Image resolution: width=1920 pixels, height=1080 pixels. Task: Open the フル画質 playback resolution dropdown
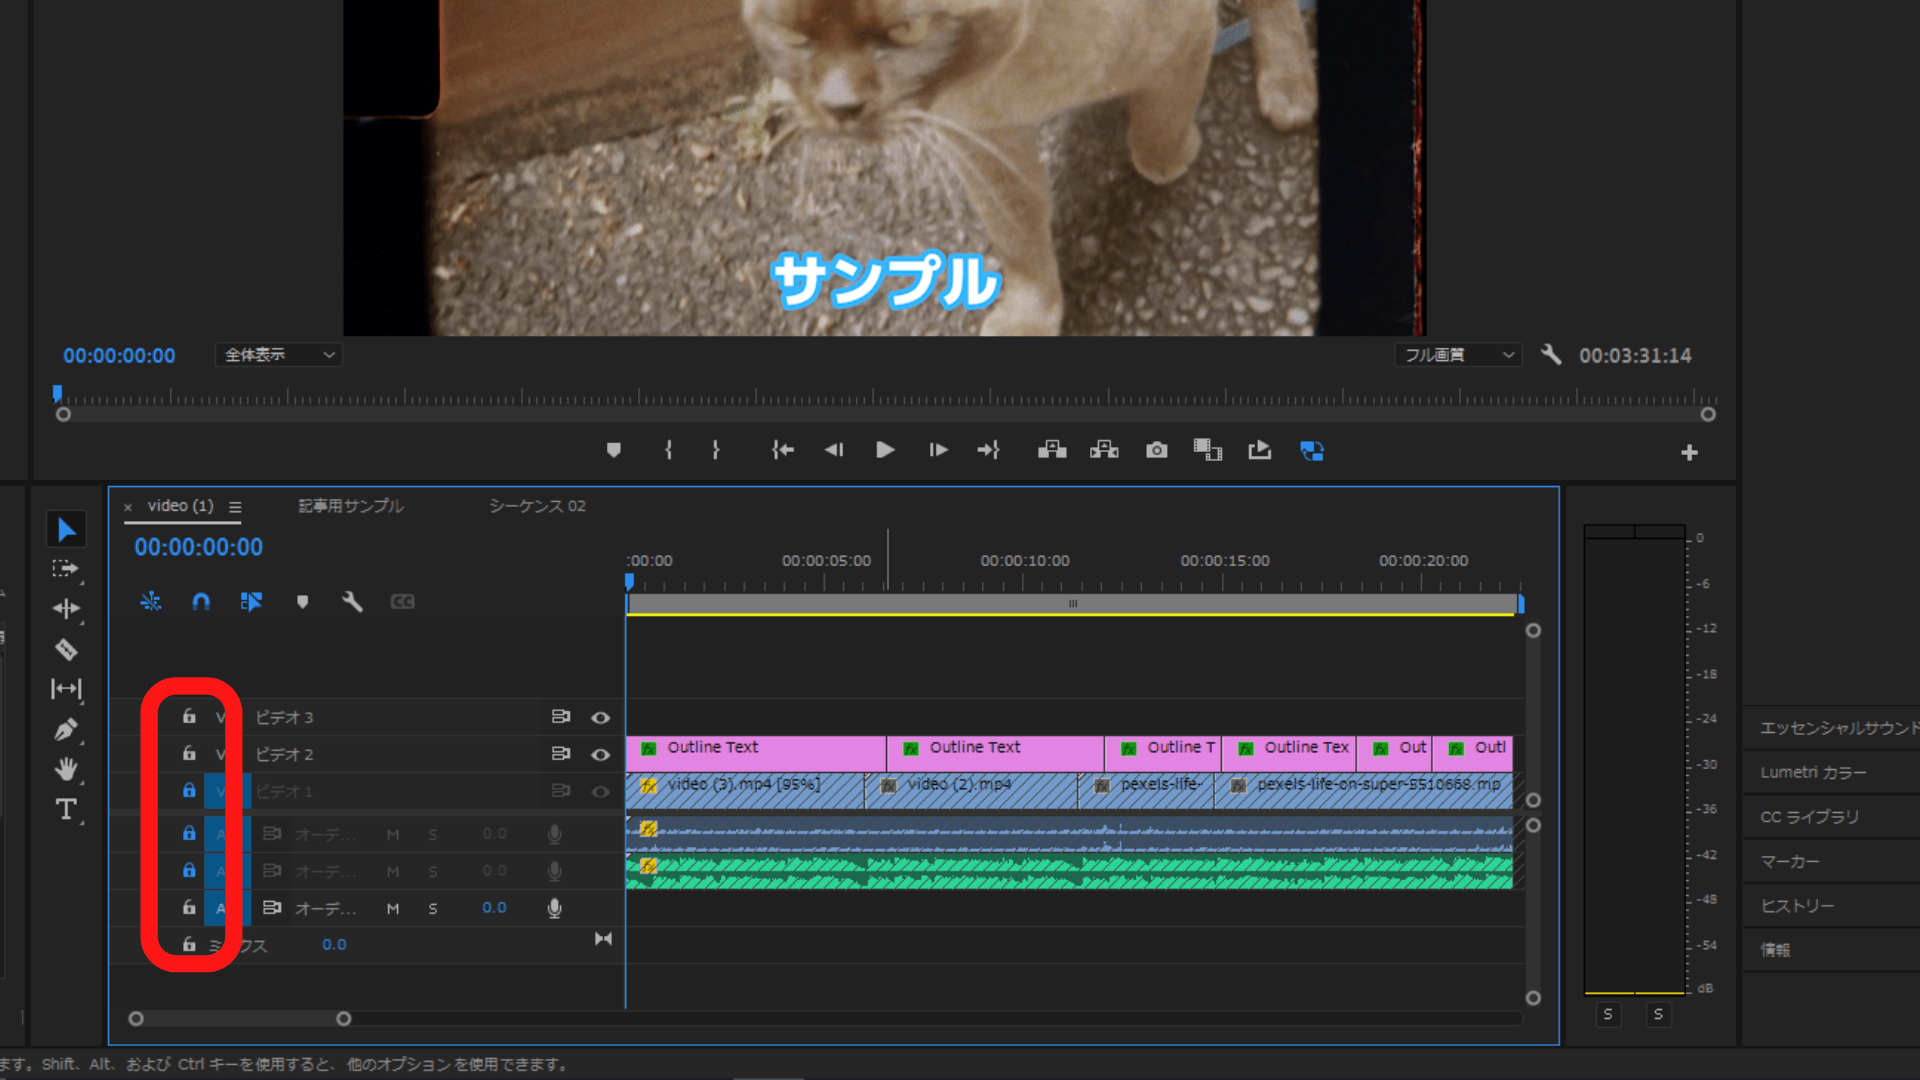pos(1458,355)
